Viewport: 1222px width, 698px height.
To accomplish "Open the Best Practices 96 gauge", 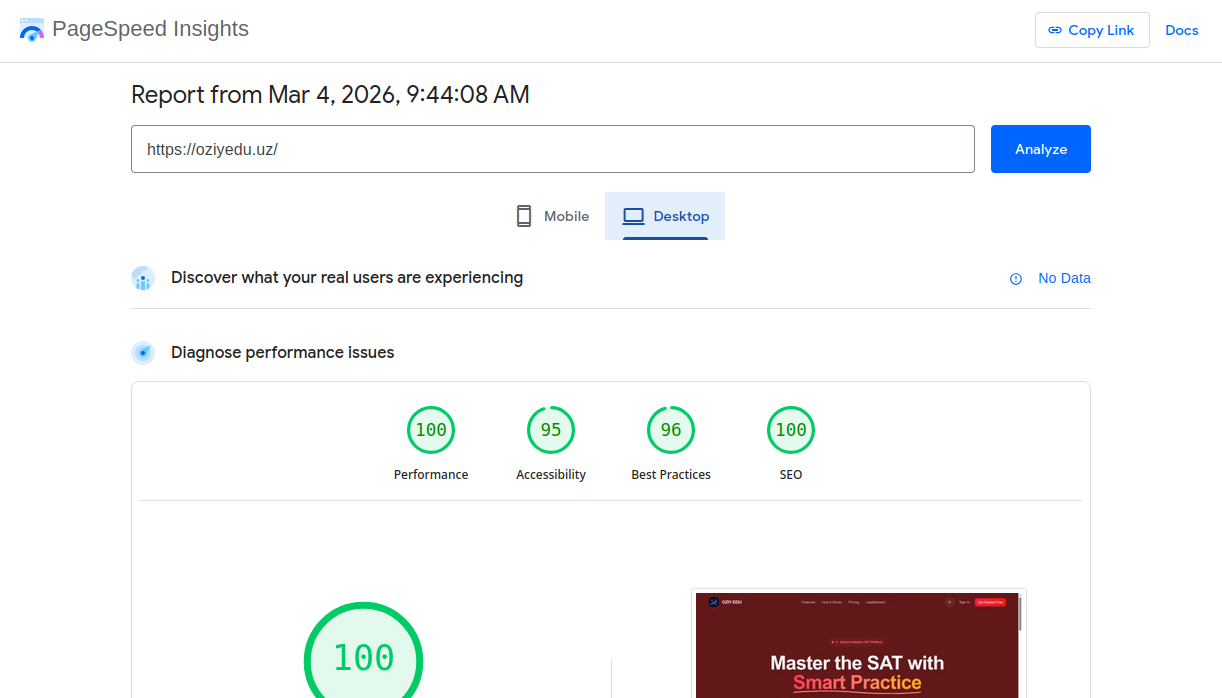I will click(671, 430).
